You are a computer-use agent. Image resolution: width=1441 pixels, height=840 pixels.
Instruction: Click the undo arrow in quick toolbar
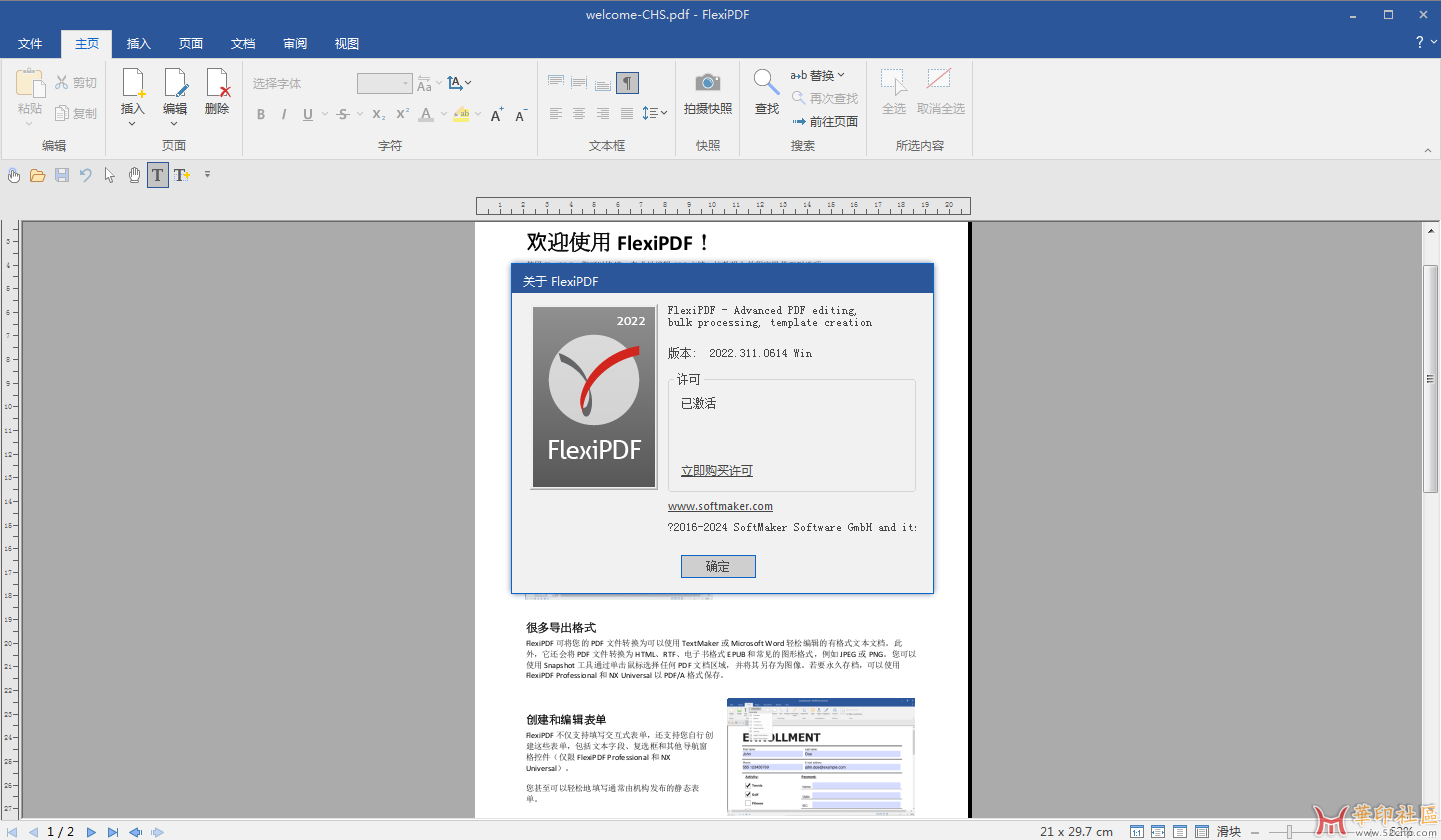tap(86, 176)
